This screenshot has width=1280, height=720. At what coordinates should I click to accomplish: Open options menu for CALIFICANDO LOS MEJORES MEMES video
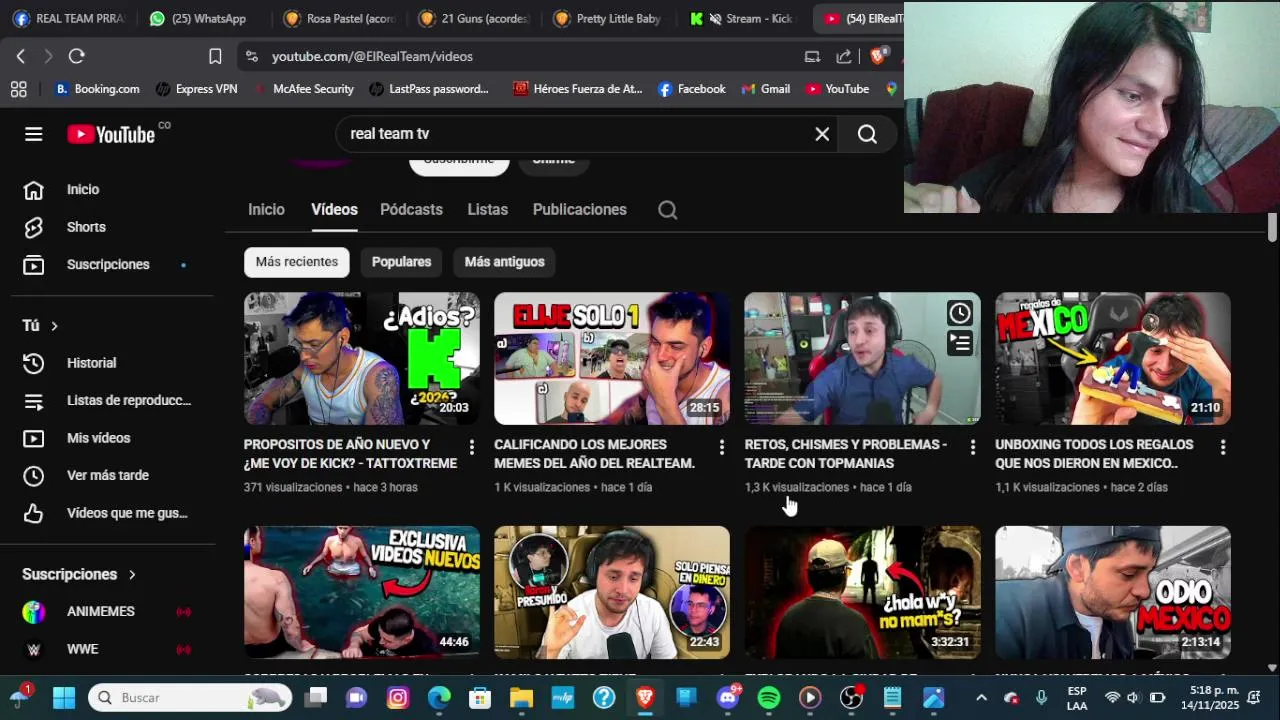coord(722,447)
